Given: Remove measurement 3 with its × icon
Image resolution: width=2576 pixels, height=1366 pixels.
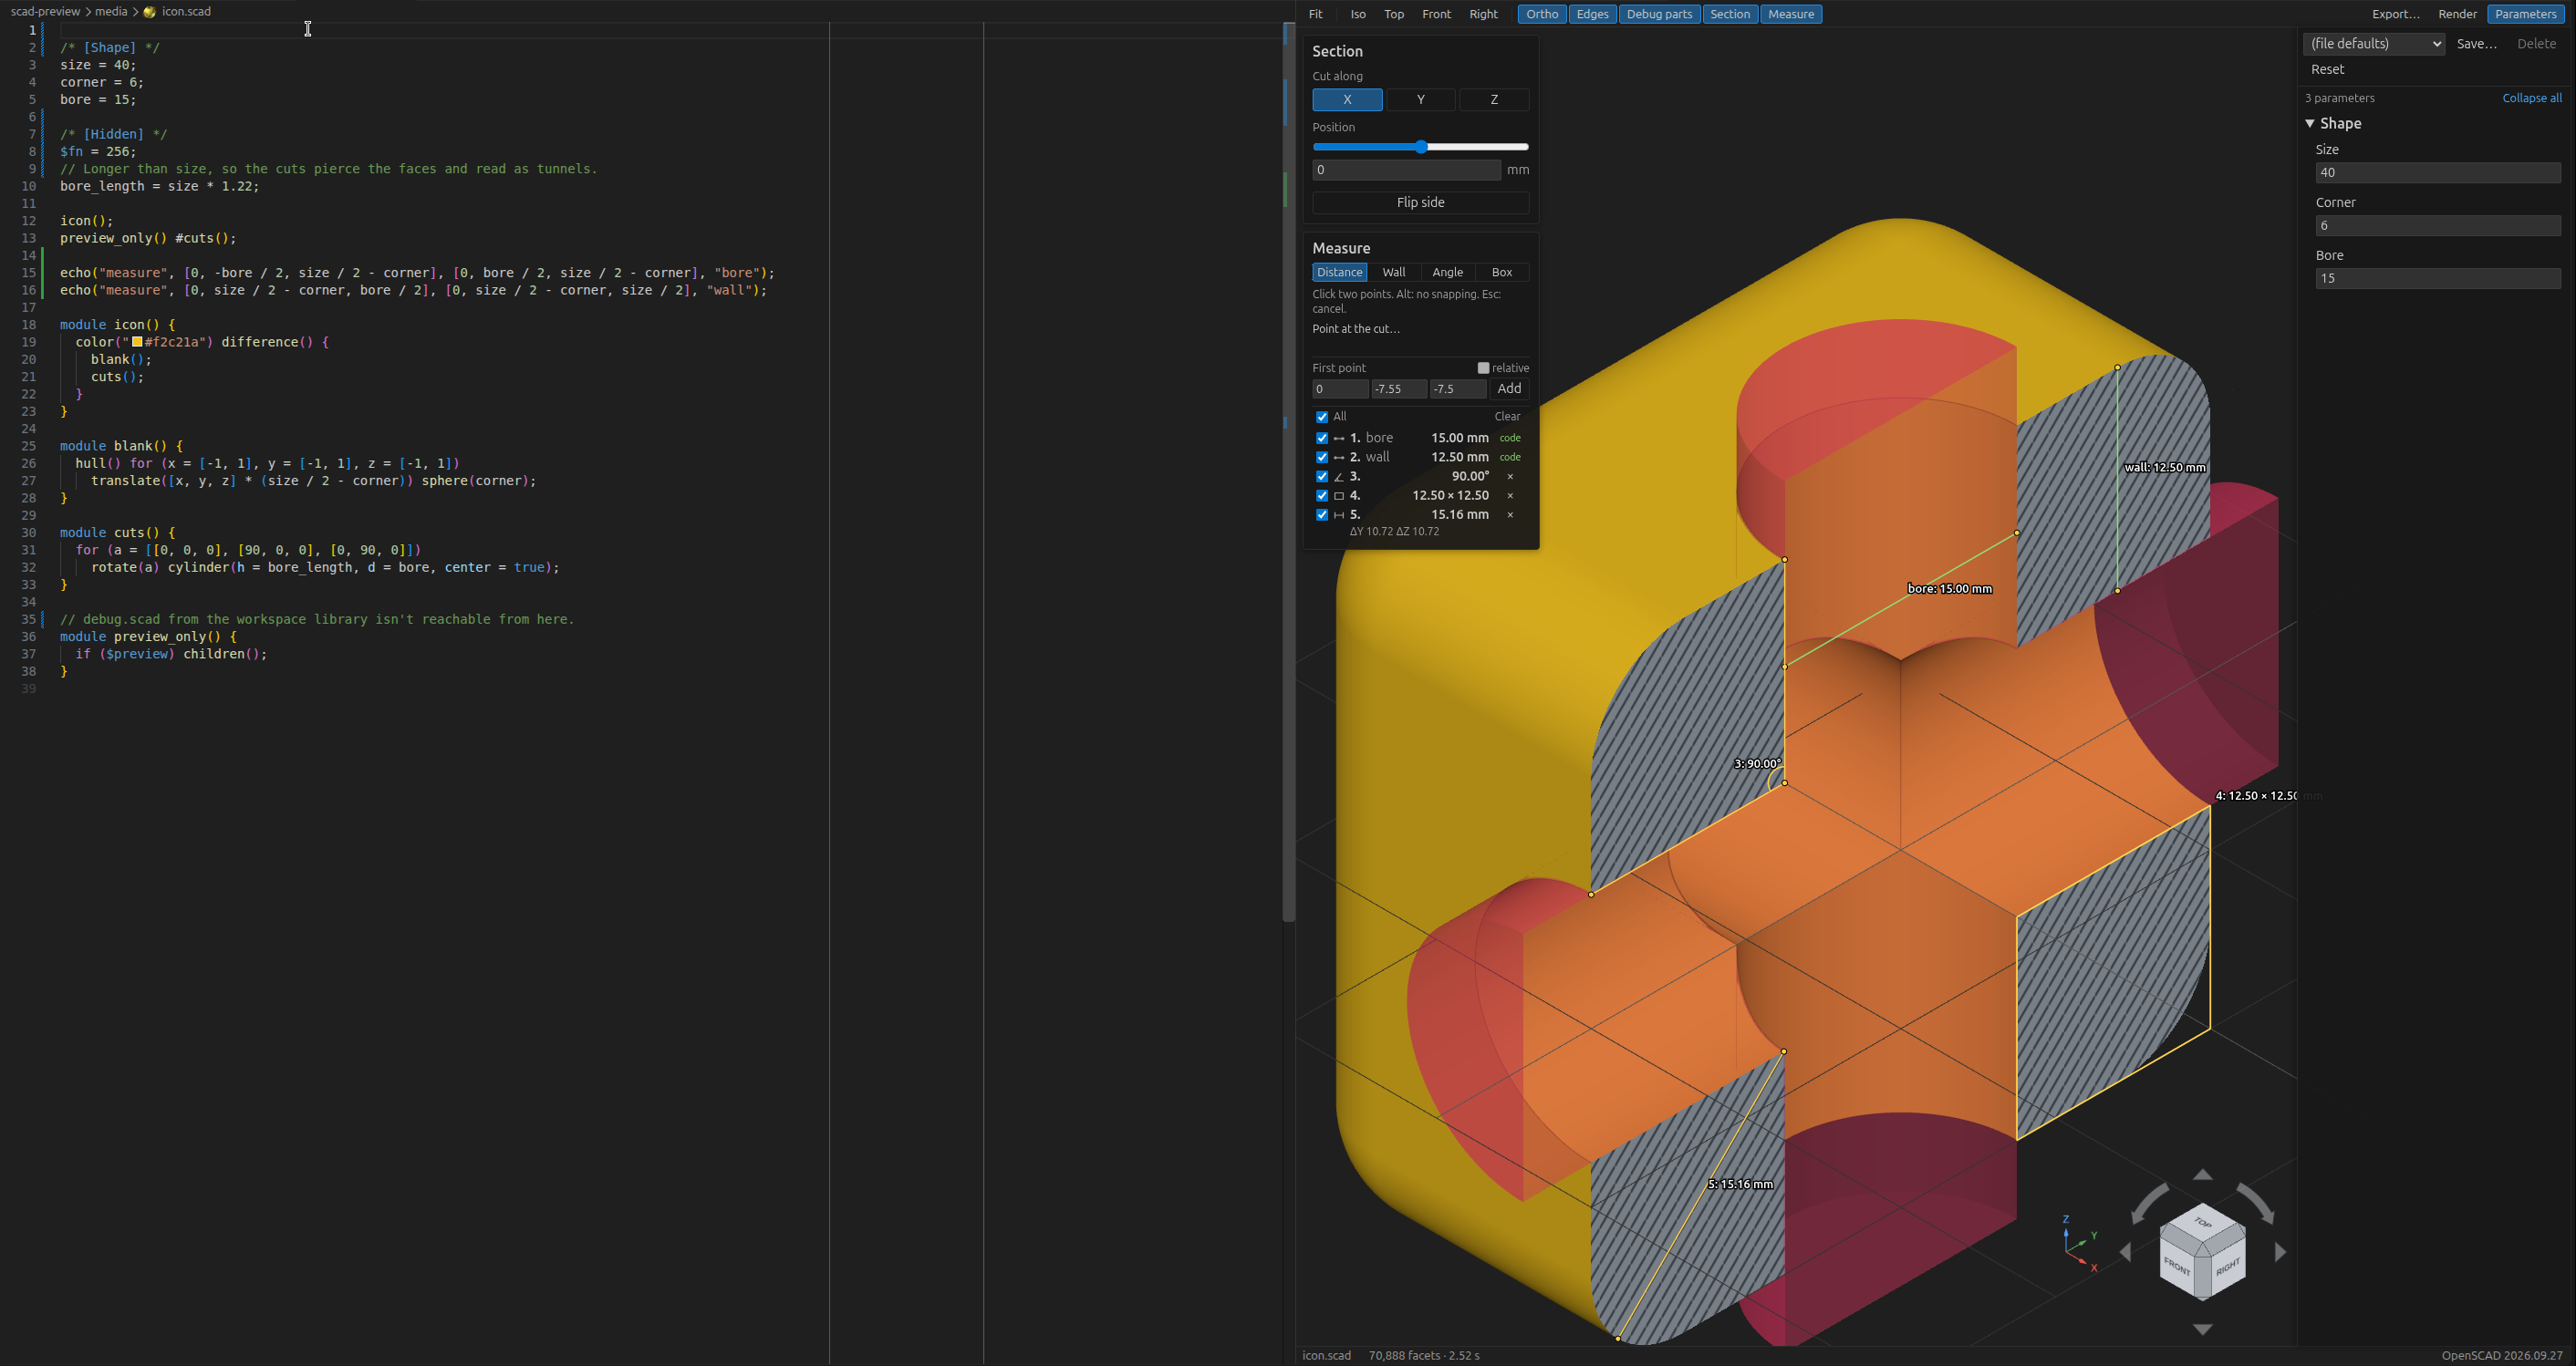Looking at the screenshot, I should 1510,477.
